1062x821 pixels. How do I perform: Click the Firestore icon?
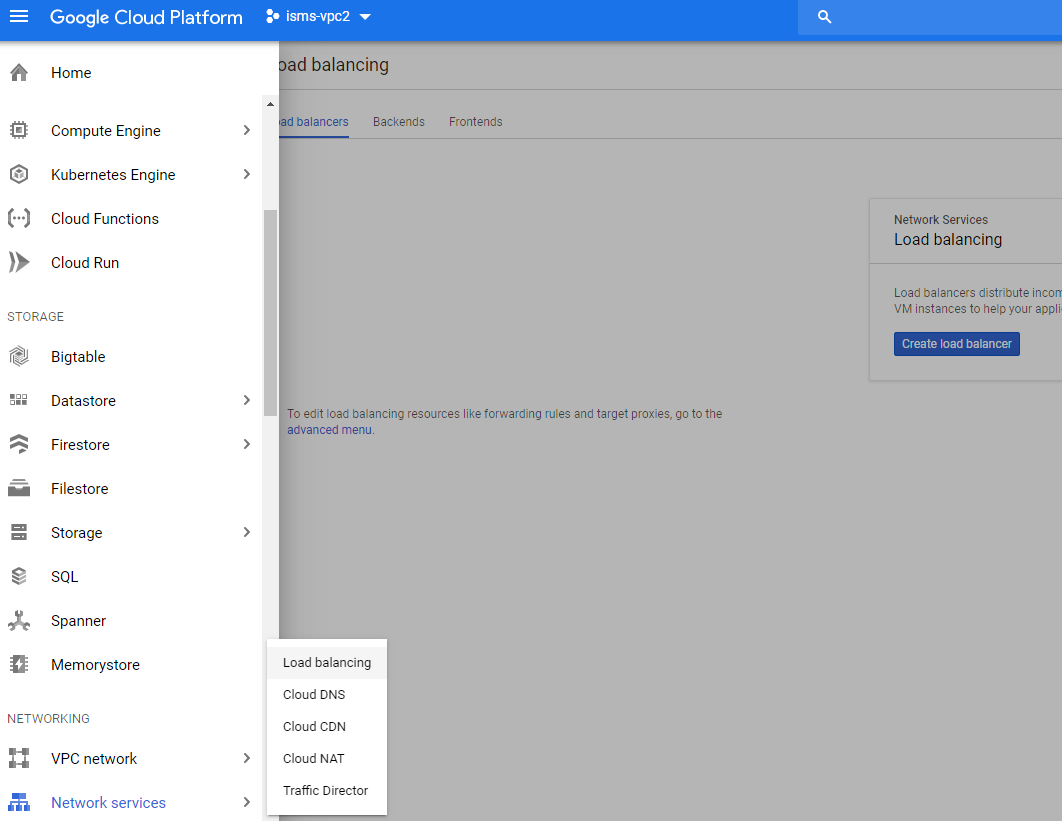click(x=19, y=444)
